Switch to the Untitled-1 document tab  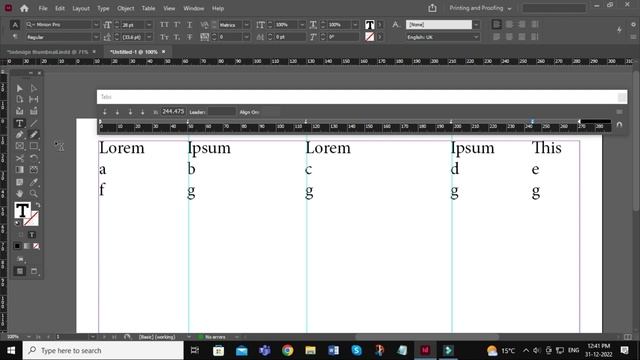133,52
